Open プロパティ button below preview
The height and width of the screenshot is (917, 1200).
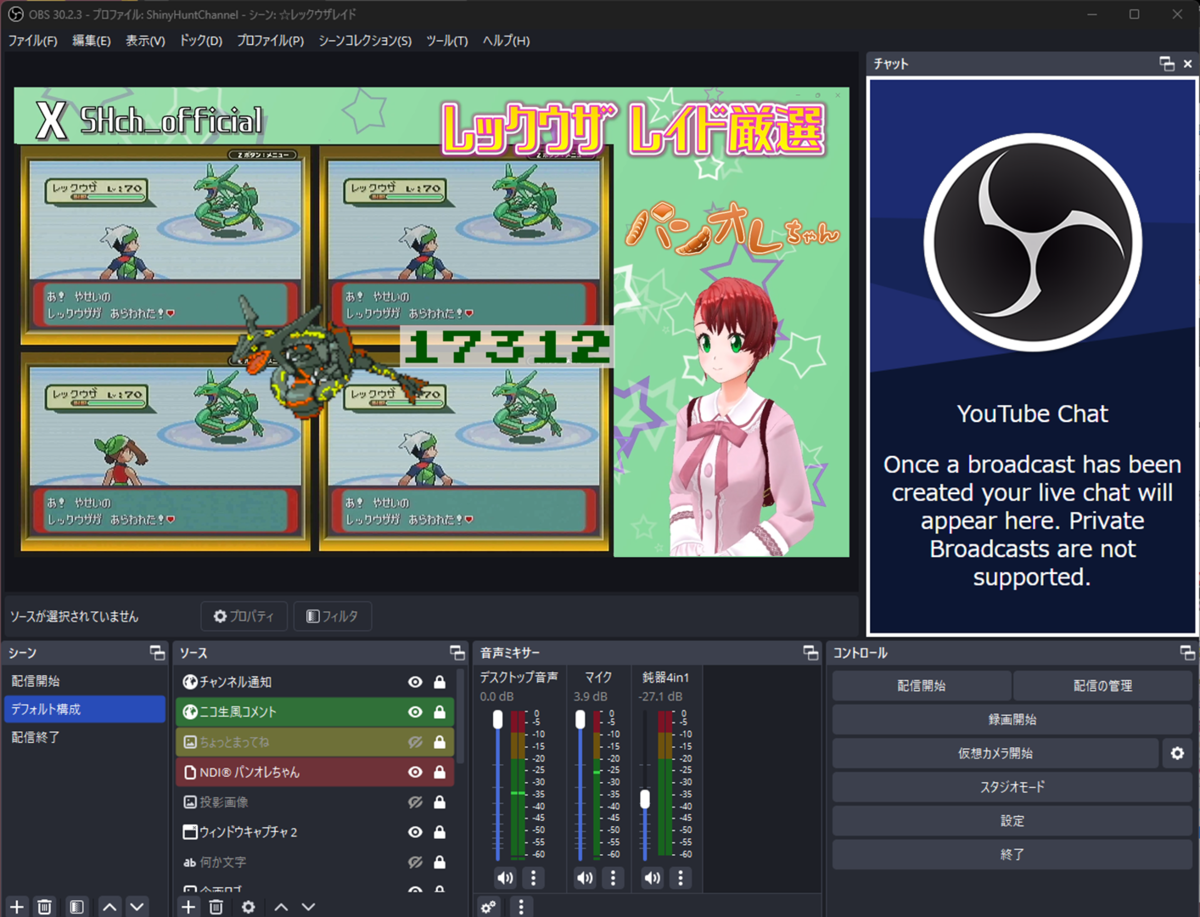tap(244, 617)
